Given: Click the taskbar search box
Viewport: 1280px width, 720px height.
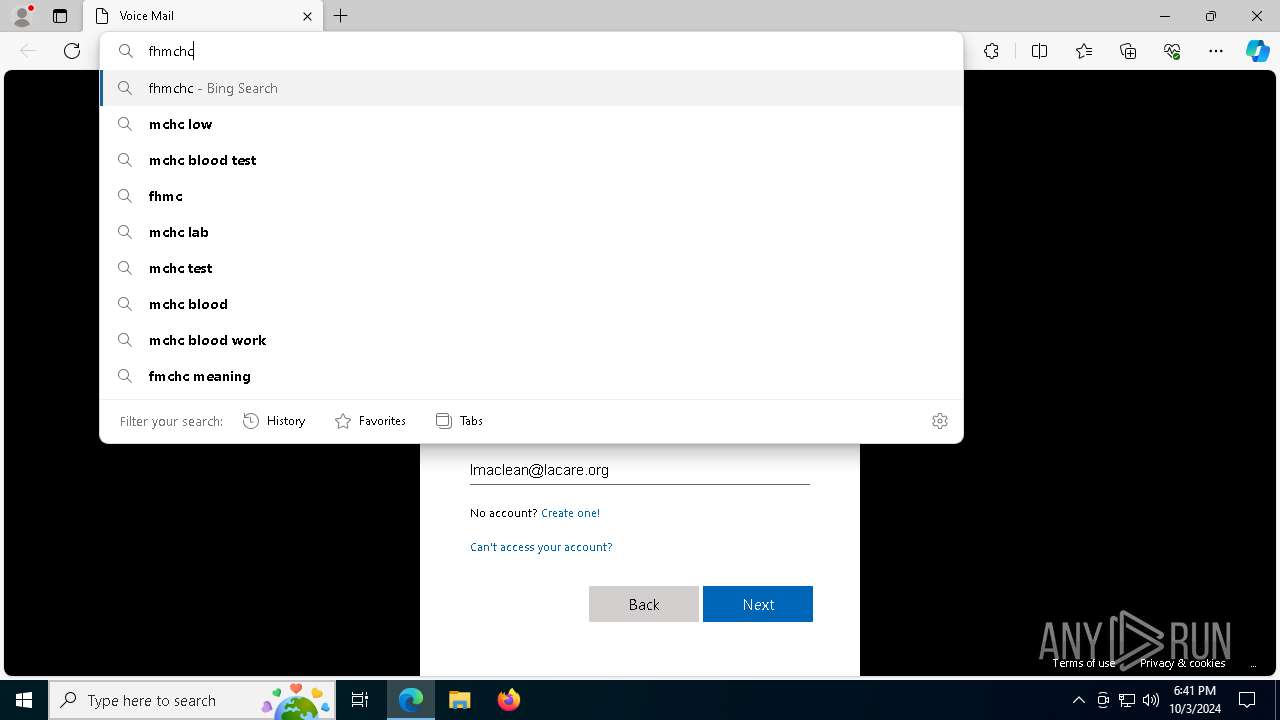Looking at the screenshot, I should [192, 700].
